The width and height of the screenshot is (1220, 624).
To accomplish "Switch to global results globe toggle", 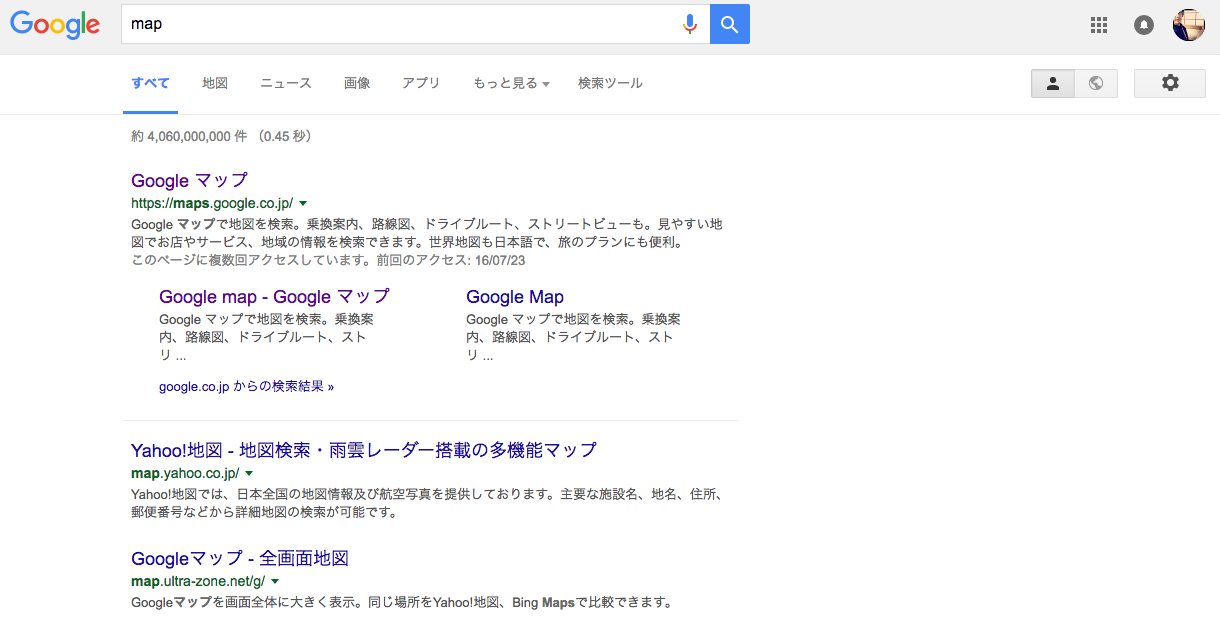I will coord(1096,83).
